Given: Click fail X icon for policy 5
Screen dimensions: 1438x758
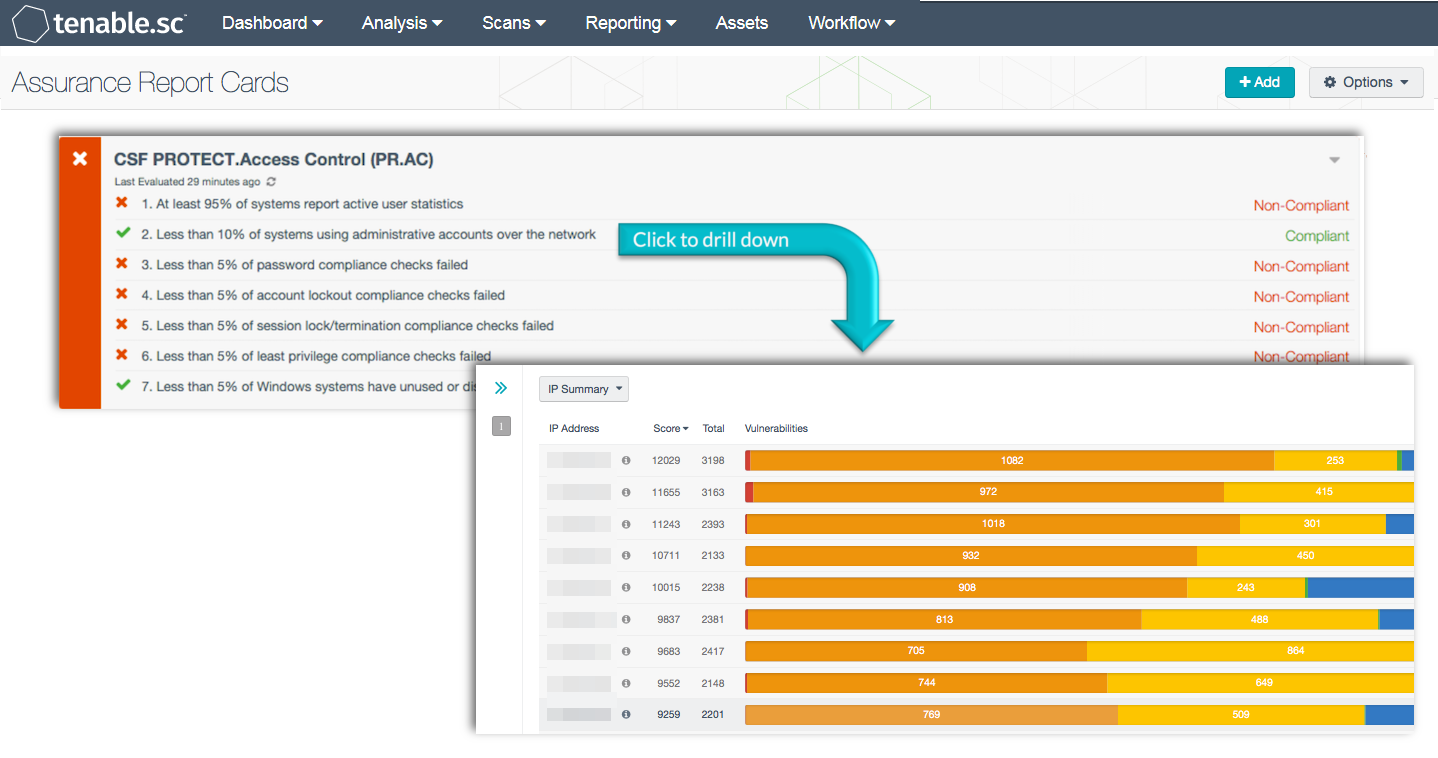Looking at the screenshot, I should [122, 324].
